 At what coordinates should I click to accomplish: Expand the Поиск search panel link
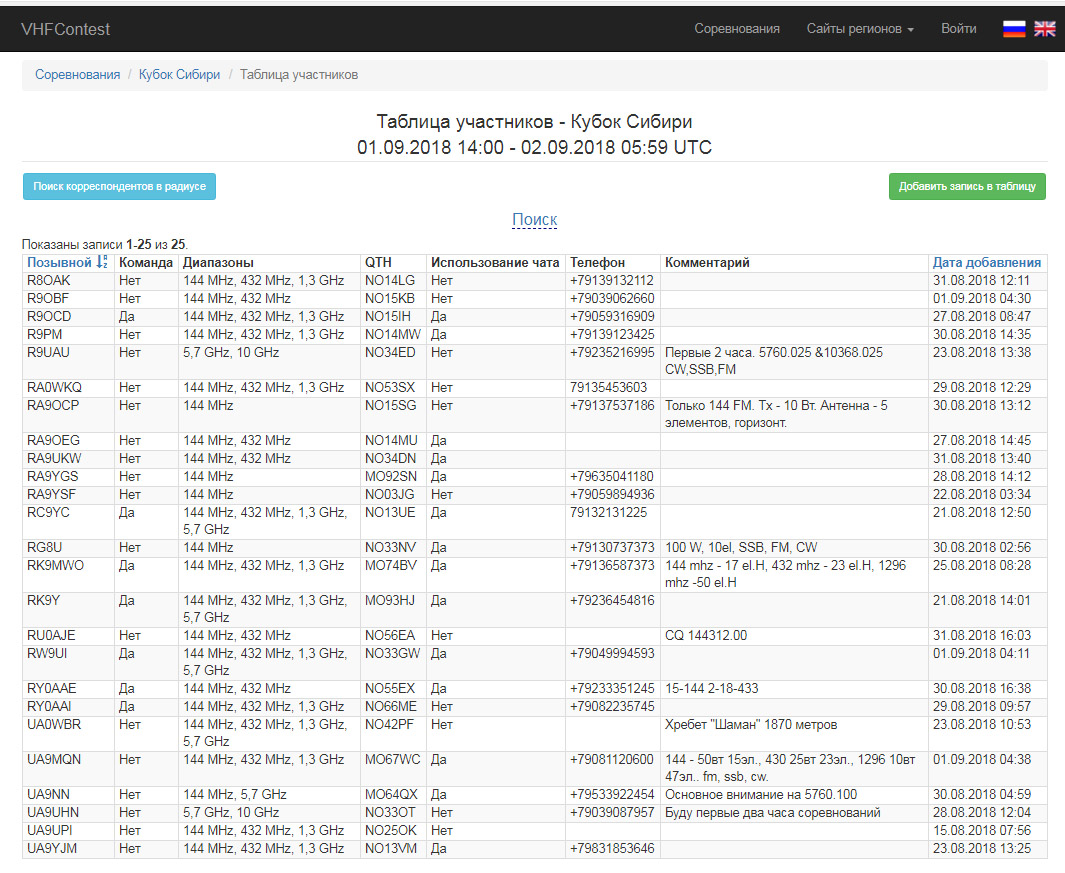pyautogui.click(x=534, y=220)
